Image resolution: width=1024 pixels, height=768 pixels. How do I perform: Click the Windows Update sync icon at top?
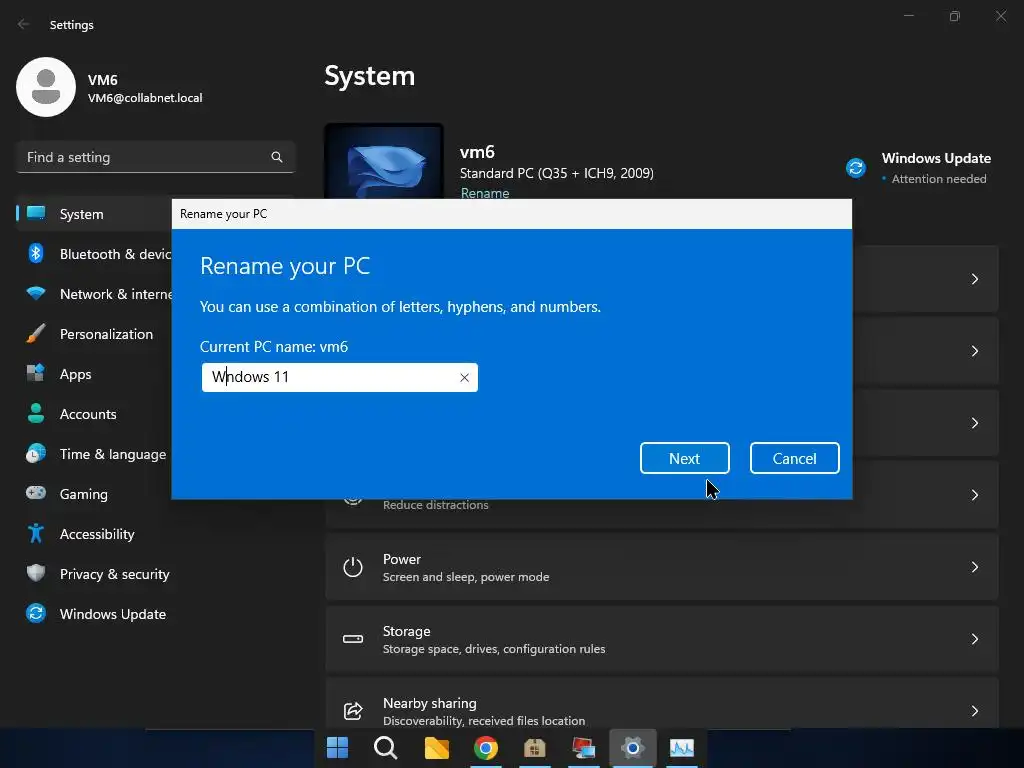[x=856, y=168]
